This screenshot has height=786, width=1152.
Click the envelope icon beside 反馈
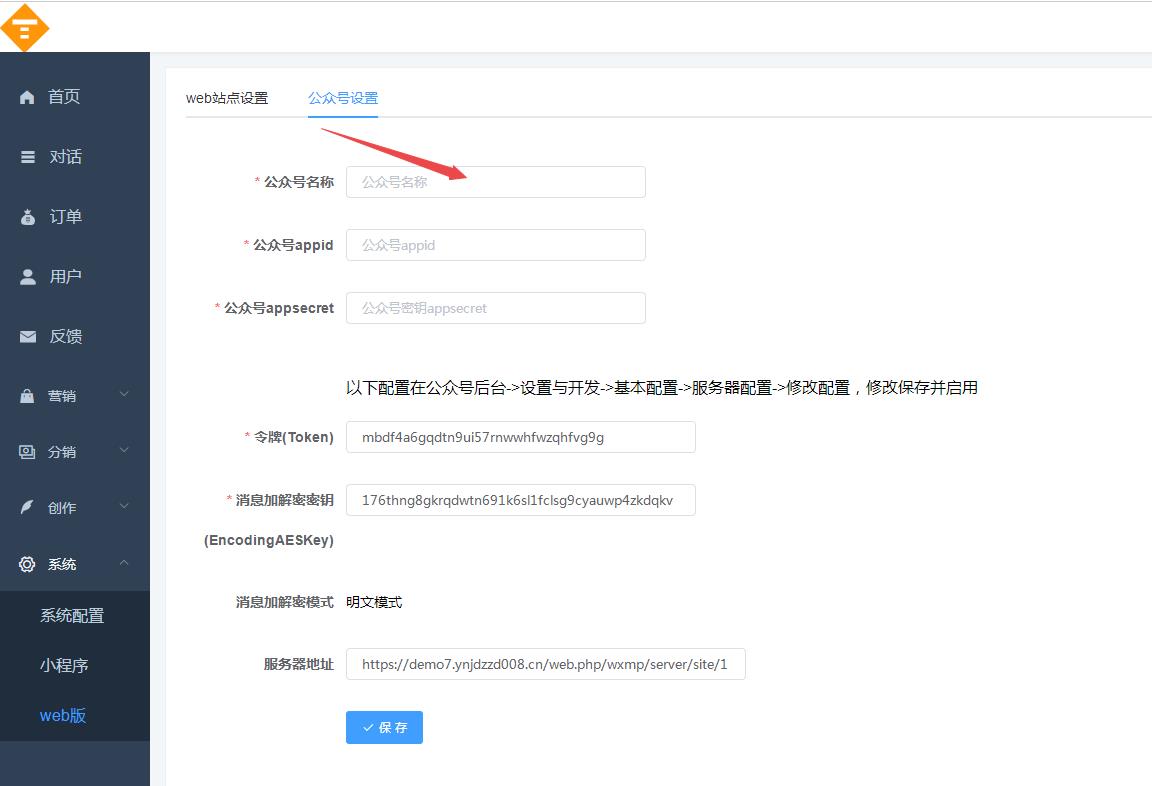28,336
